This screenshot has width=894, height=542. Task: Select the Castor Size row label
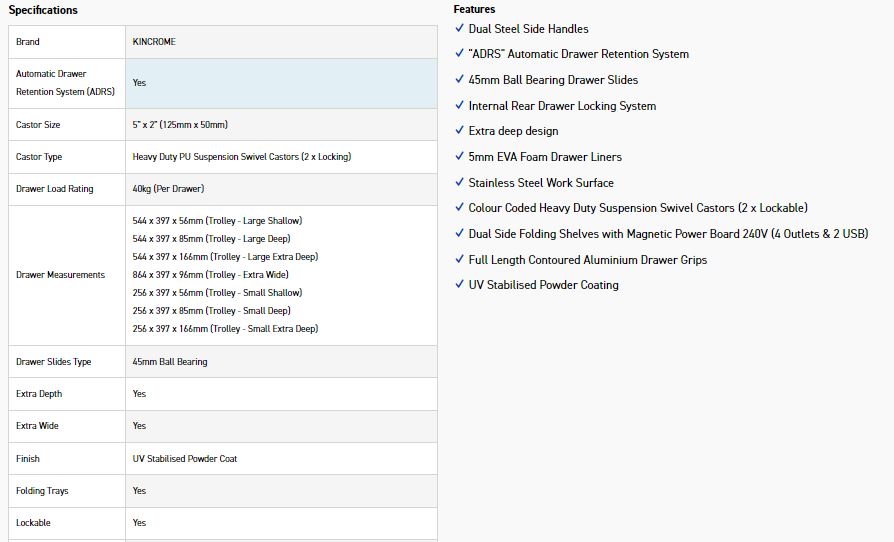(x=38, y=125)
